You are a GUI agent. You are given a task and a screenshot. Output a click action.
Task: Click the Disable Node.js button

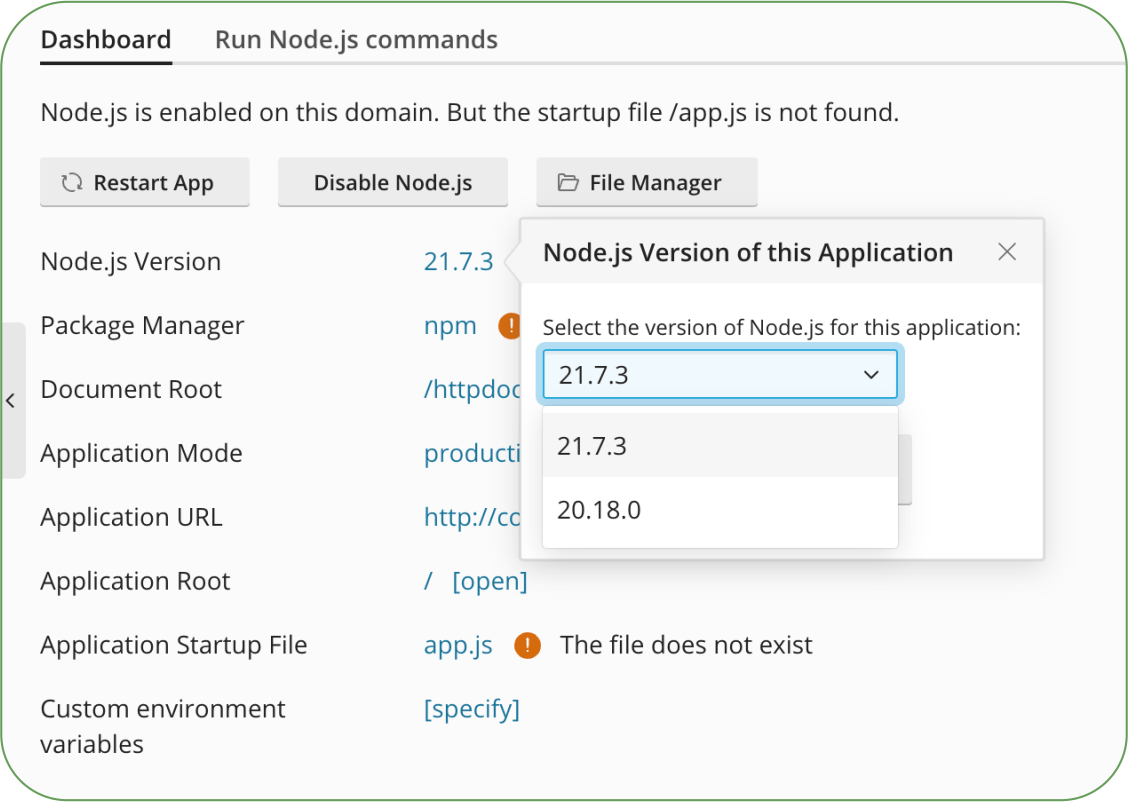(393, 183)
